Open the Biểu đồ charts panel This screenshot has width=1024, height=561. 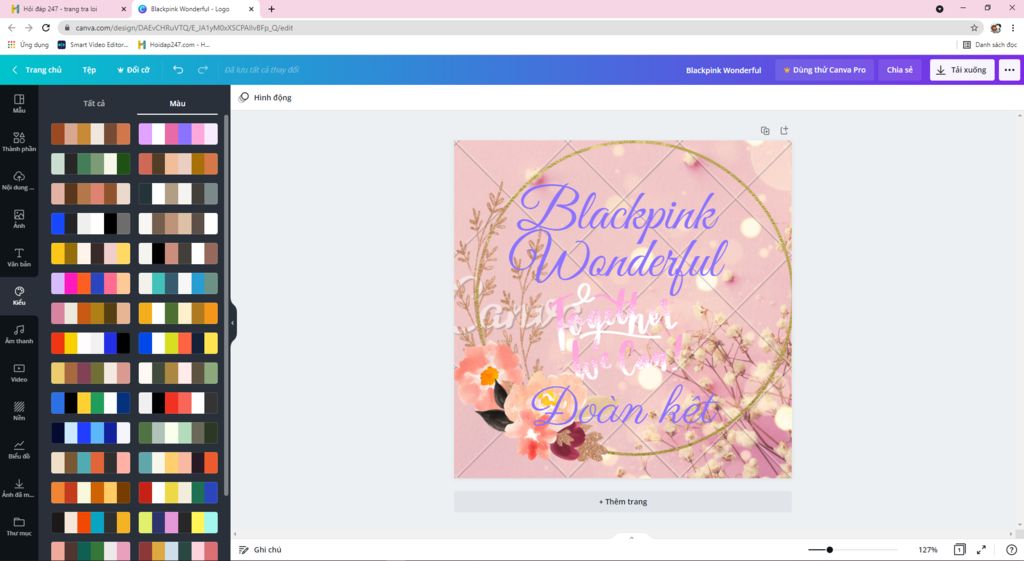coord(19,449)
